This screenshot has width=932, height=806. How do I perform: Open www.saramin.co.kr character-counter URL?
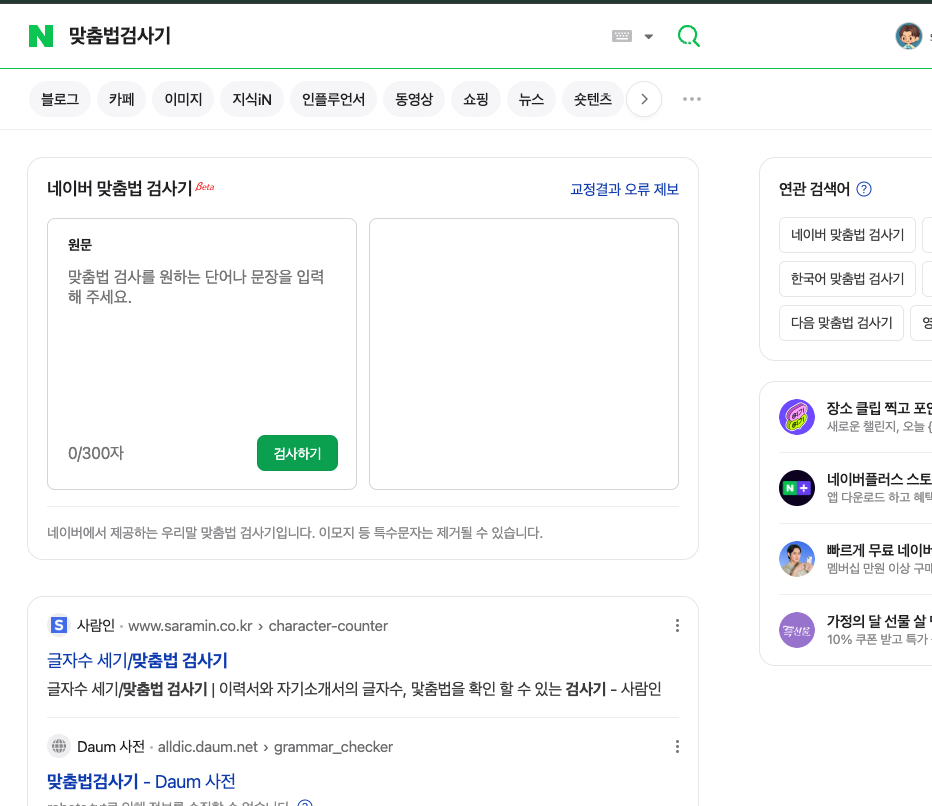[x=258, y=626]
